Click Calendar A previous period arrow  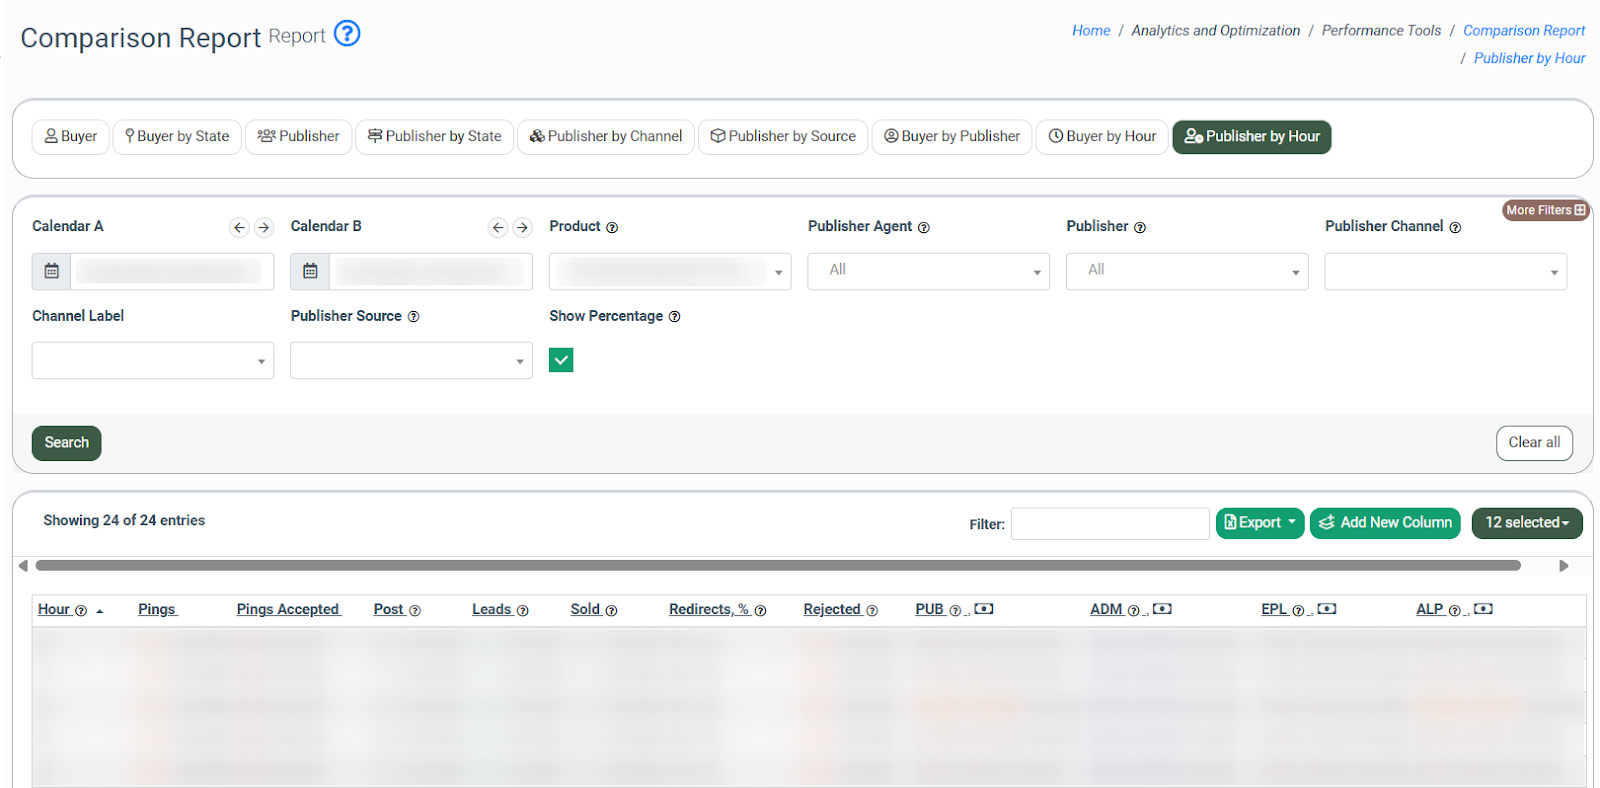pyautogui.click(x=239, y=228)
